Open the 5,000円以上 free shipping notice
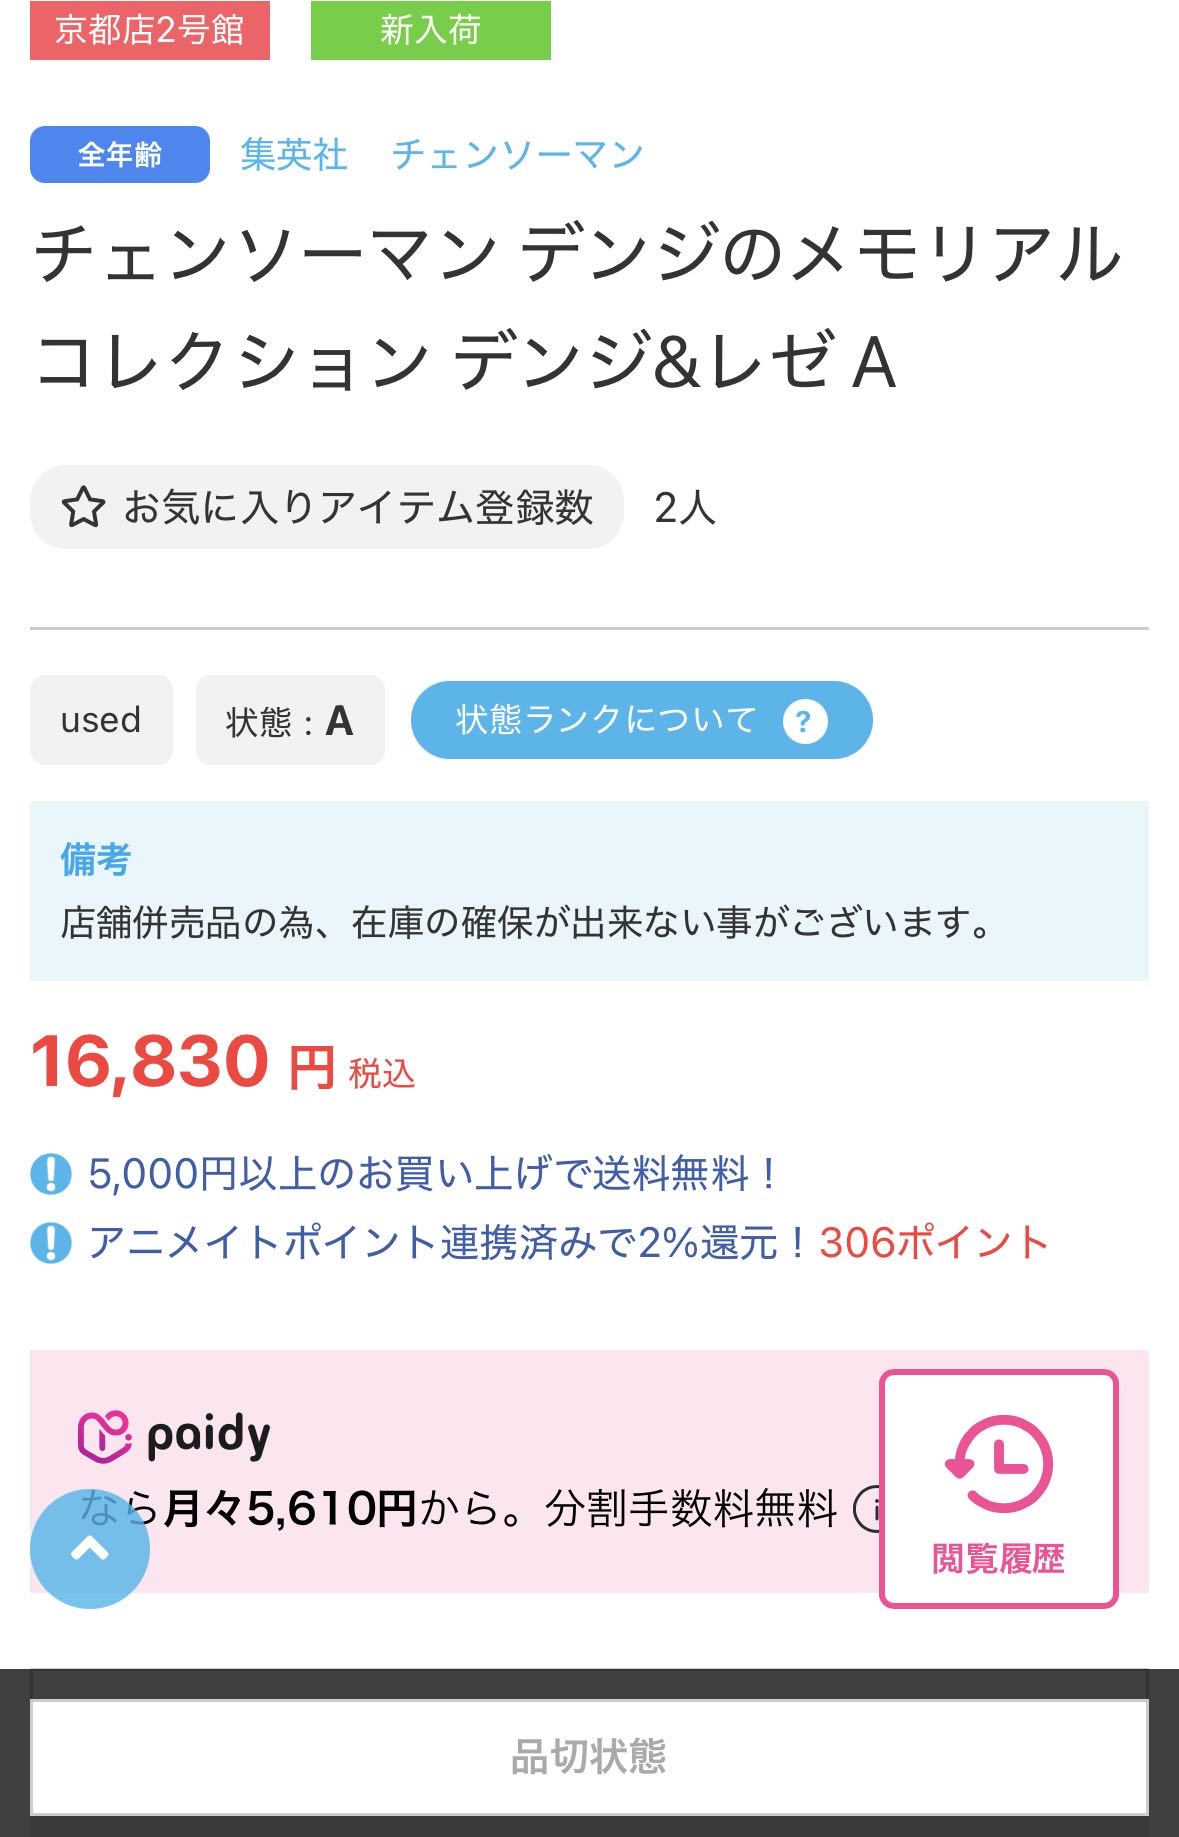Image resolution: width=1179 pixels, height=1837 pixels. (432, 1174)
